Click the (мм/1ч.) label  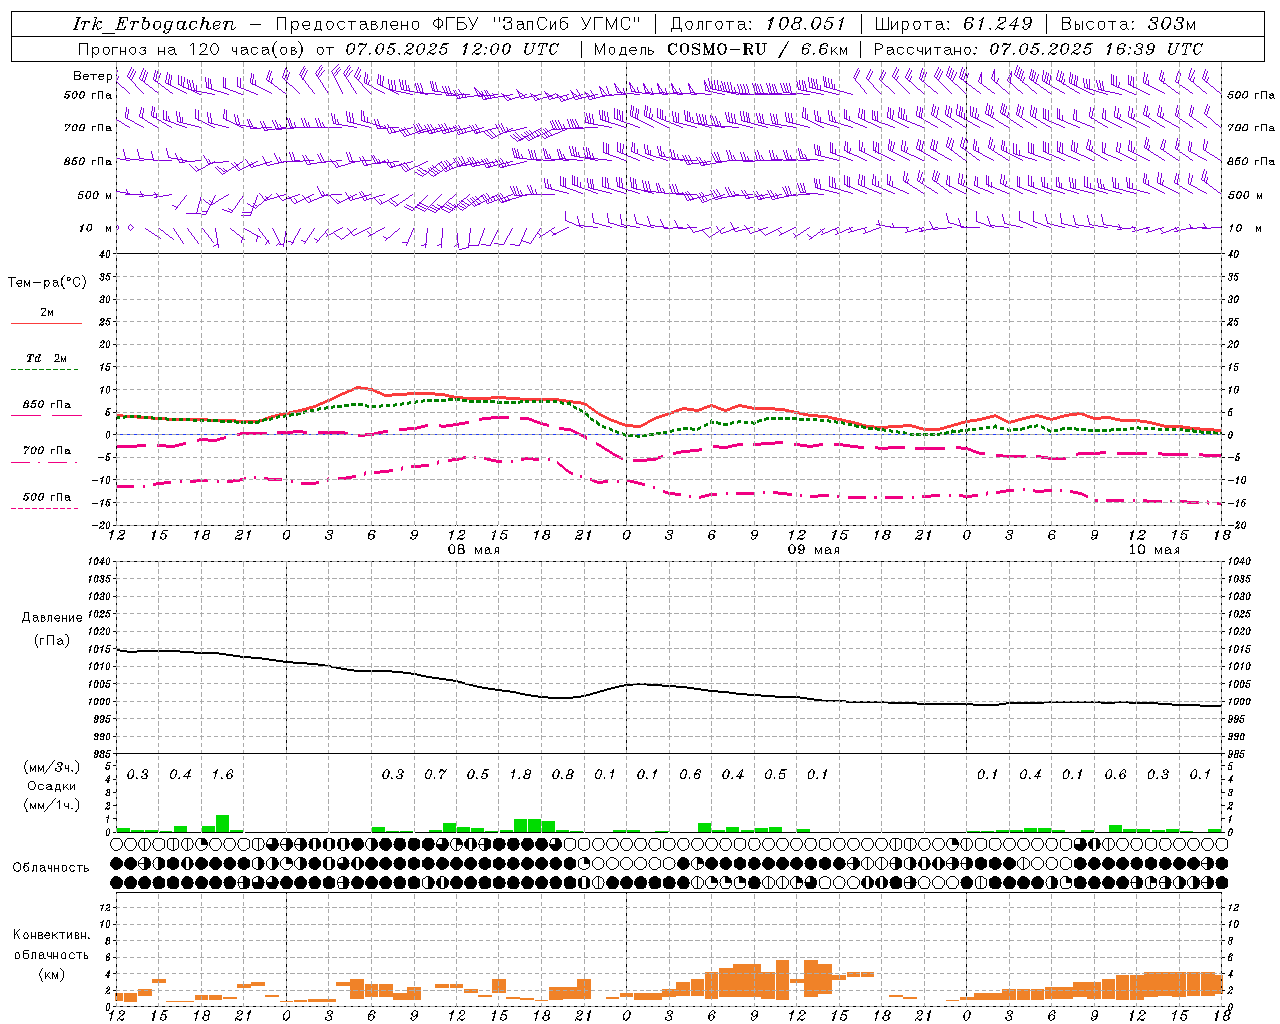[x=52, y=805]
